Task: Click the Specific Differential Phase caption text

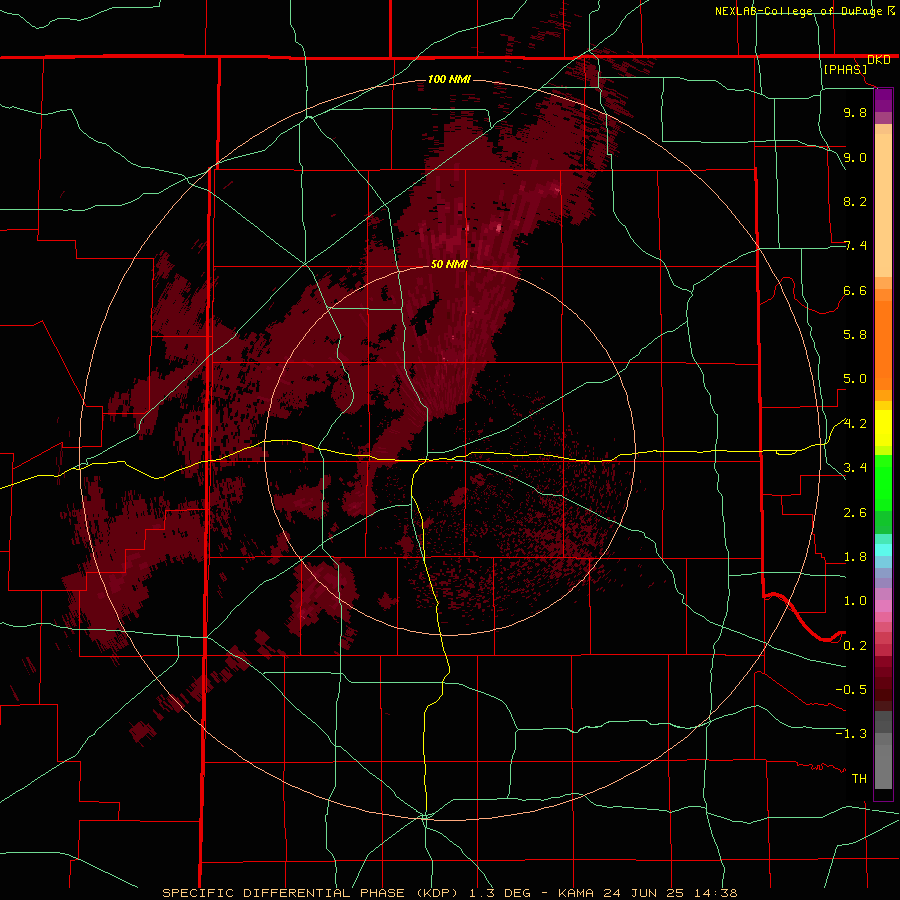Action: point(449,893)
